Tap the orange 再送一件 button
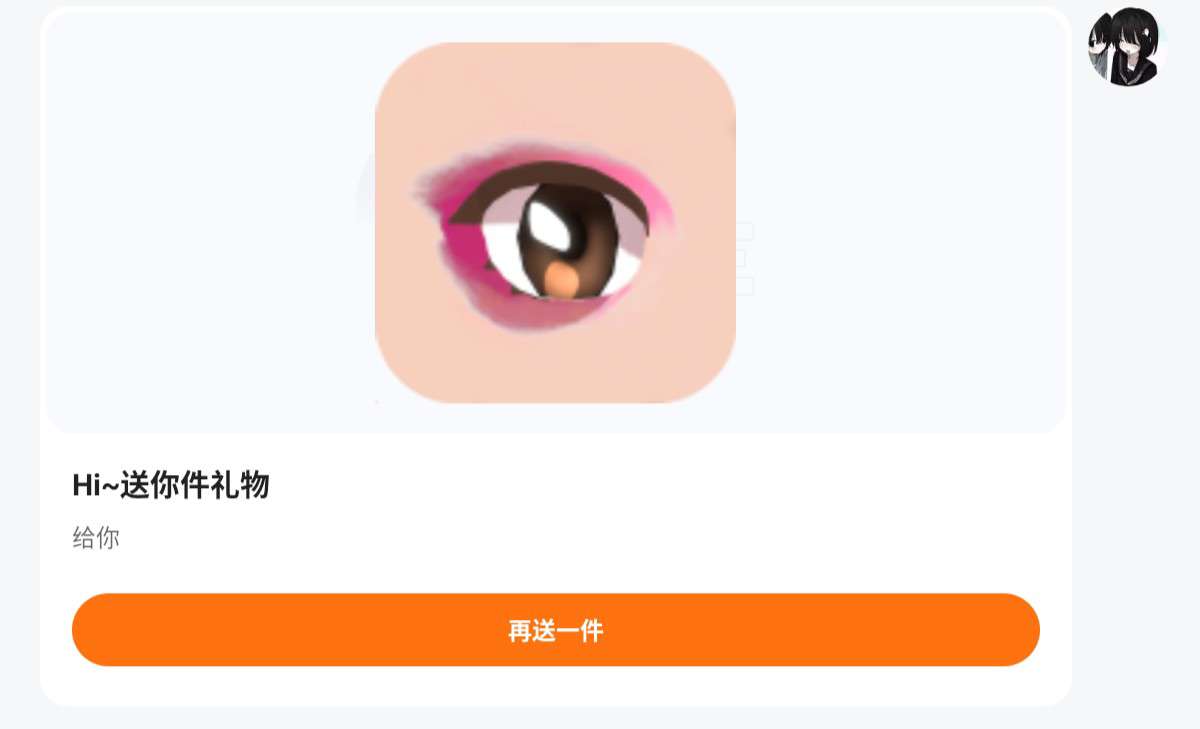Image resolution: width=1200 pixels, height=729 pixels. [x=556, y=630]
